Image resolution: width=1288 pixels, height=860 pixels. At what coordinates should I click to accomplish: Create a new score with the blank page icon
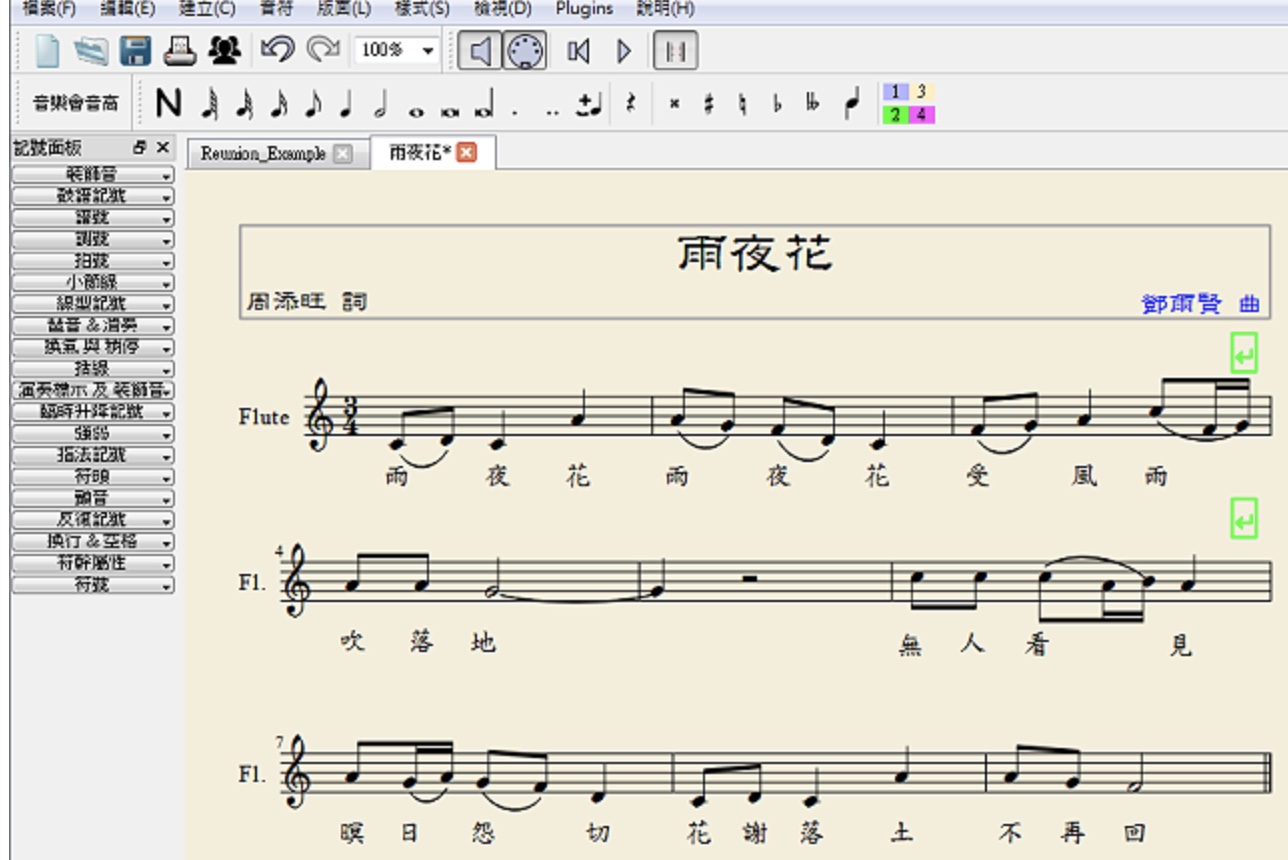pyautogui.click(x=47, y=51)
